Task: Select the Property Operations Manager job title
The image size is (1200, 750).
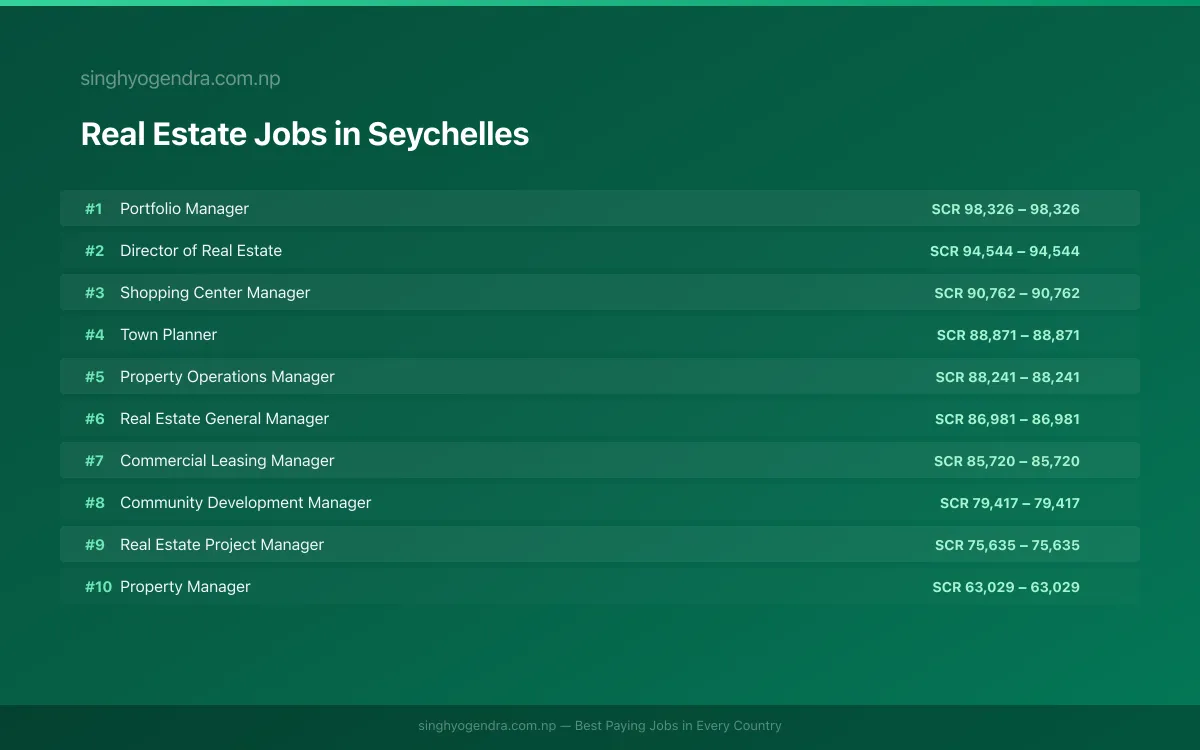Action: click(x=227, y=377)
